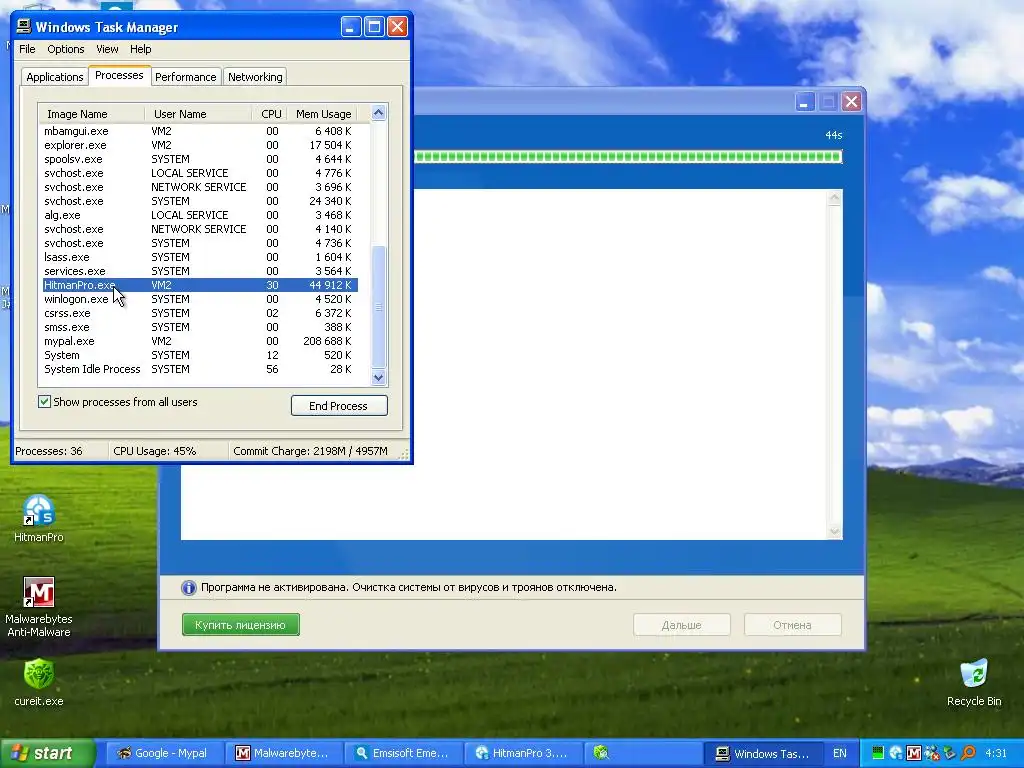Image resolution: width=1024 pixels, height=768 pixels.
Task: Click the Windows Task Manager taskbar button
Action: [x=762, y=753]
